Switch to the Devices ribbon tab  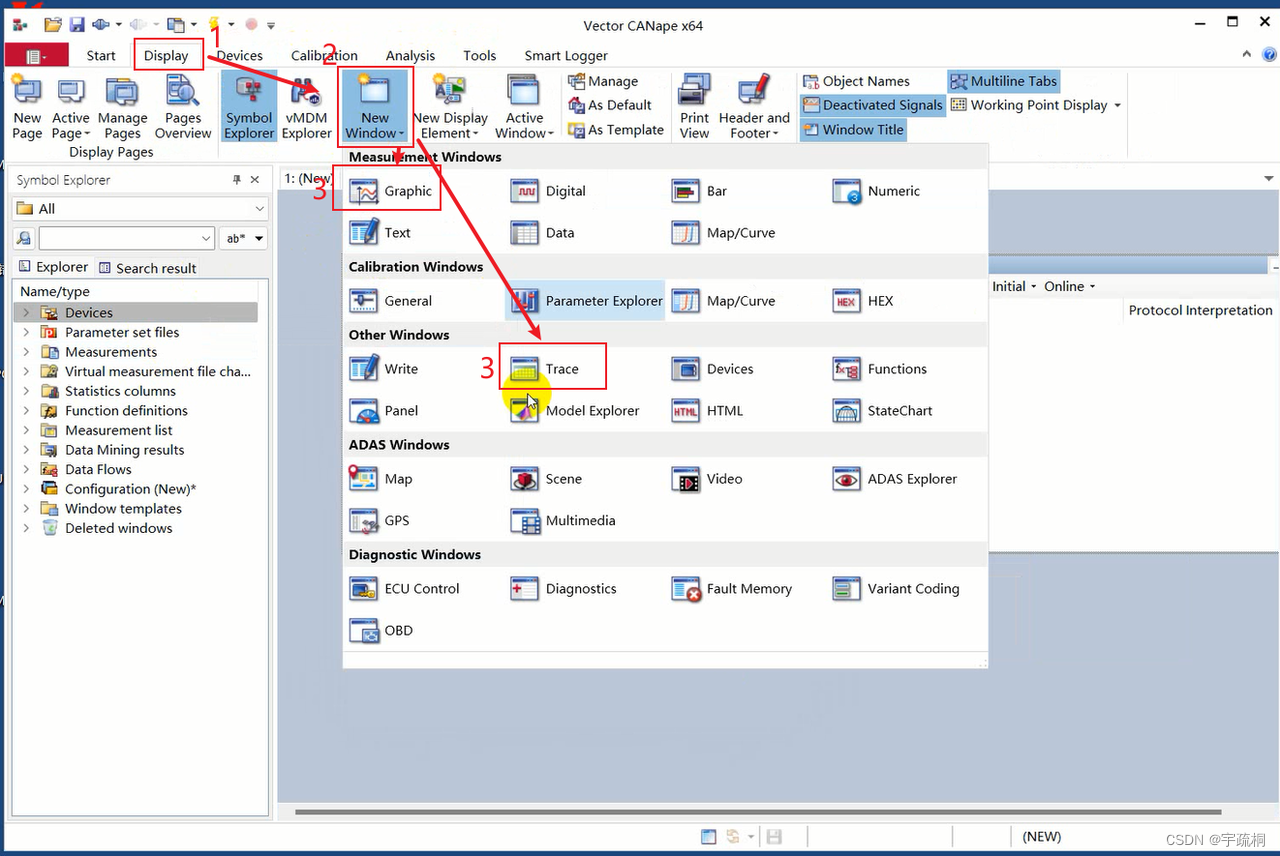point(240,55)
